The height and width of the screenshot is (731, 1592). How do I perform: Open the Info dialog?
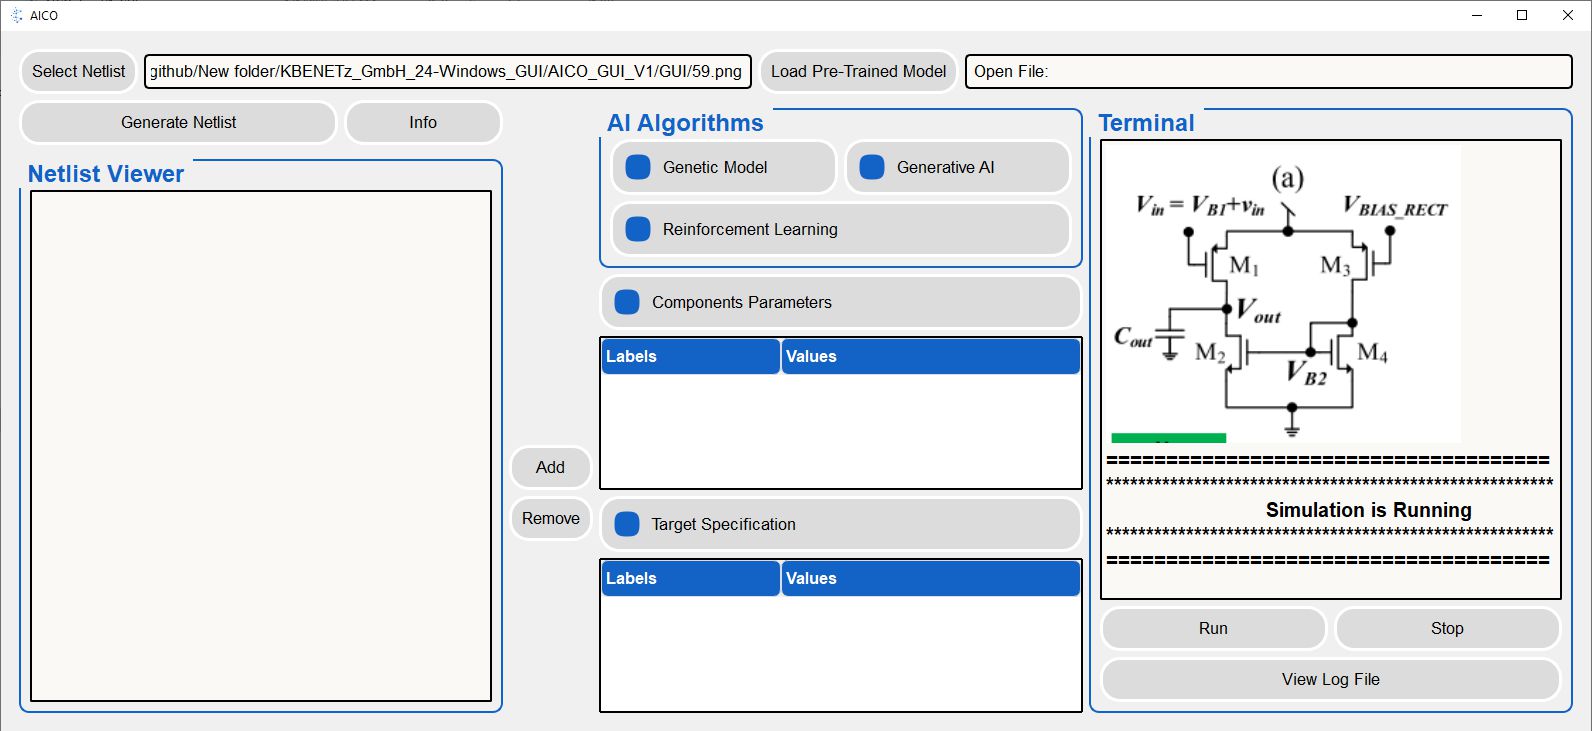pyautogui.click(x=422, y=122)
